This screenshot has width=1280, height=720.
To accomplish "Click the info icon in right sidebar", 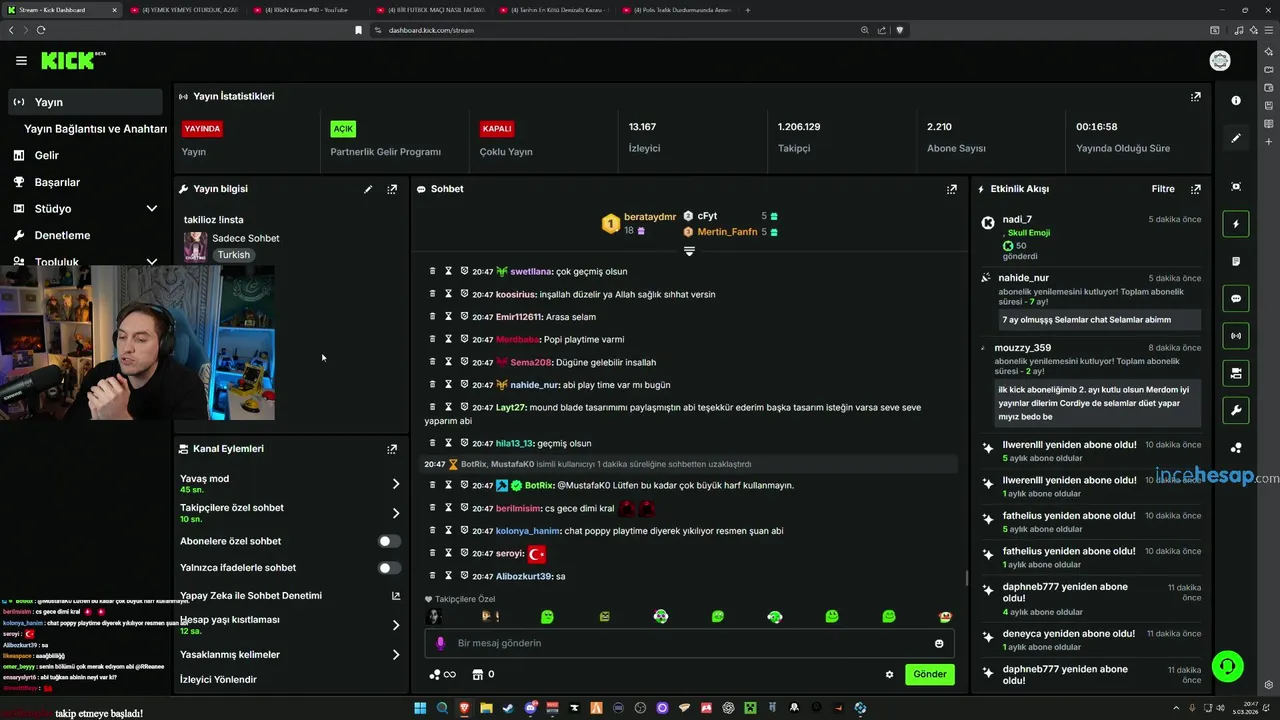I will 1236,100.
